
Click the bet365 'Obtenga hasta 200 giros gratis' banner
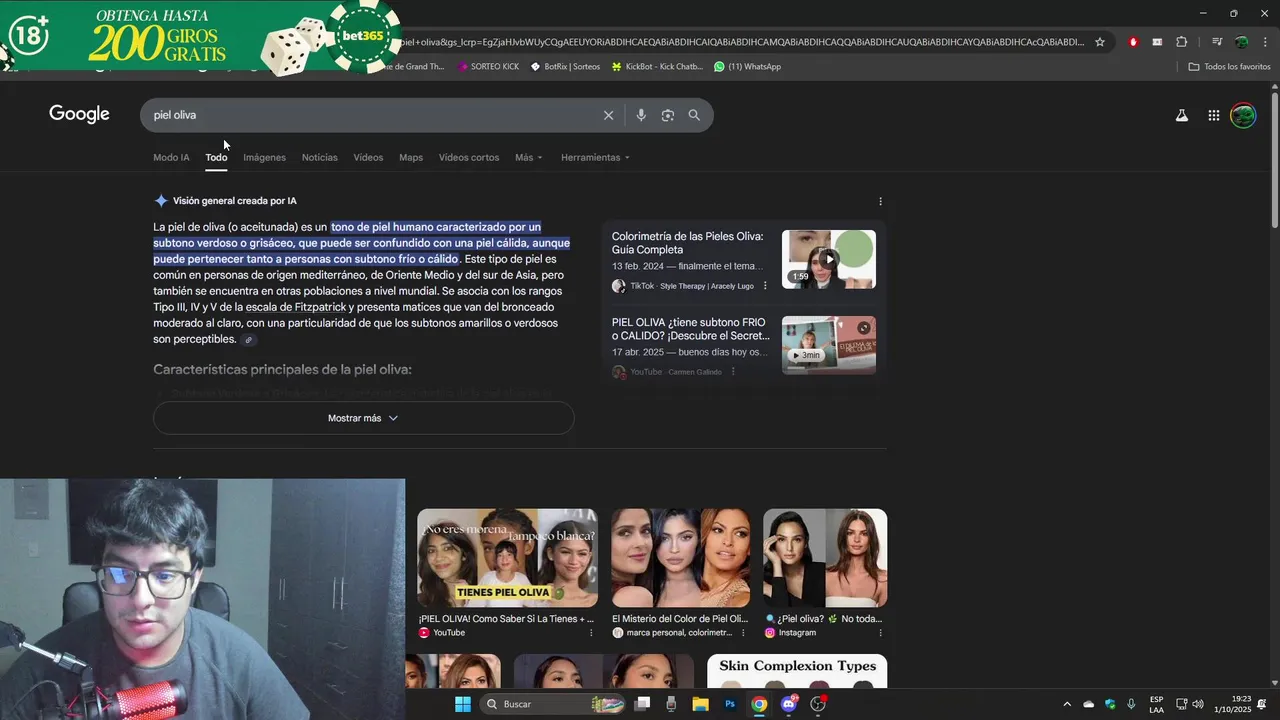(x=200, y=36)
